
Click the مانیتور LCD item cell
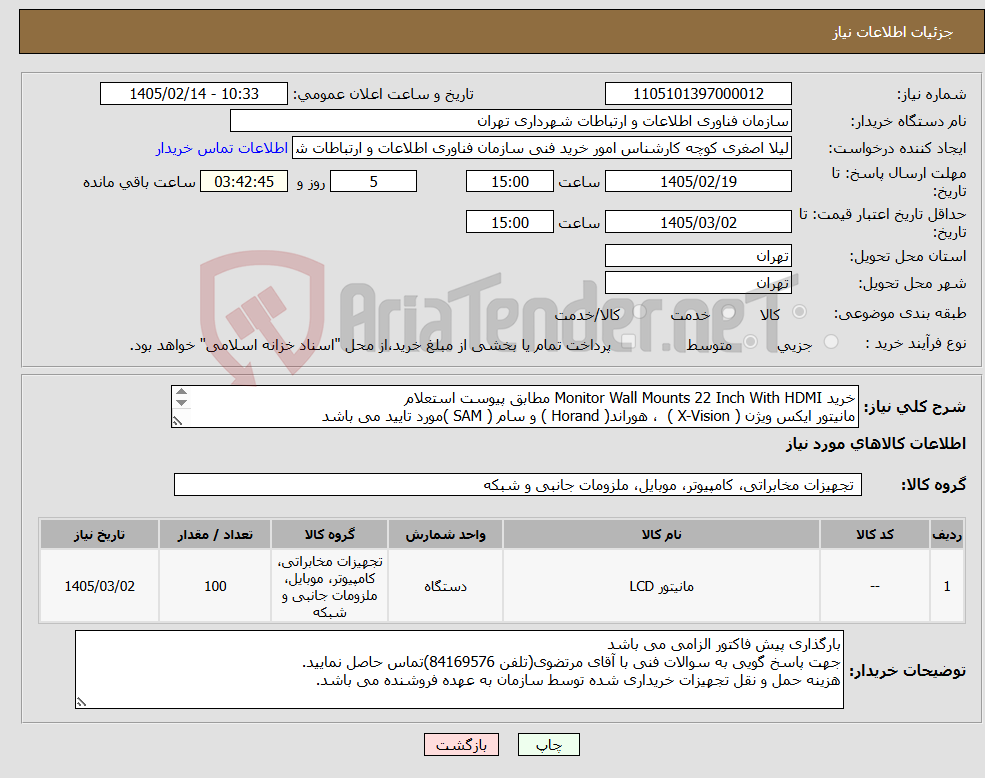click(x=661, y=586)
